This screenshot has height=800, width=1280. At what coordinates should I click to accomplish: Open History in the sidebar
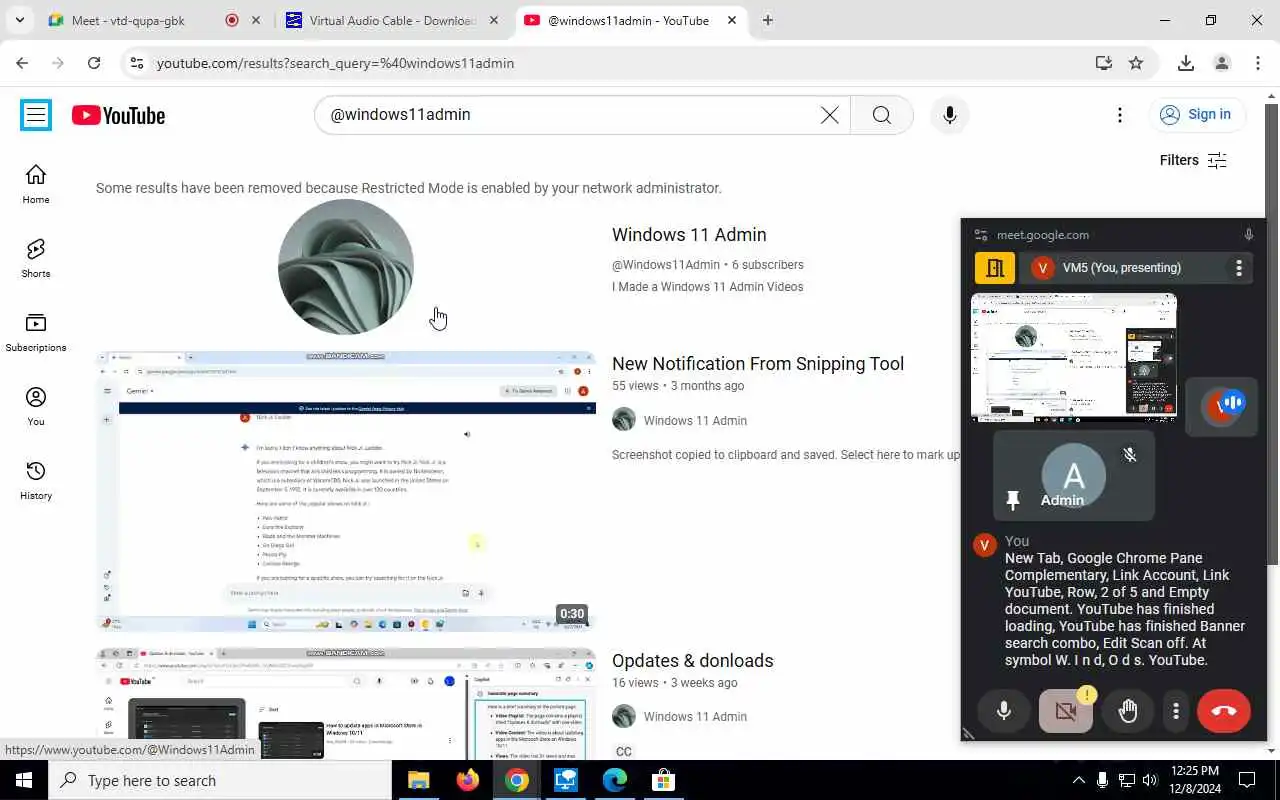36,480
